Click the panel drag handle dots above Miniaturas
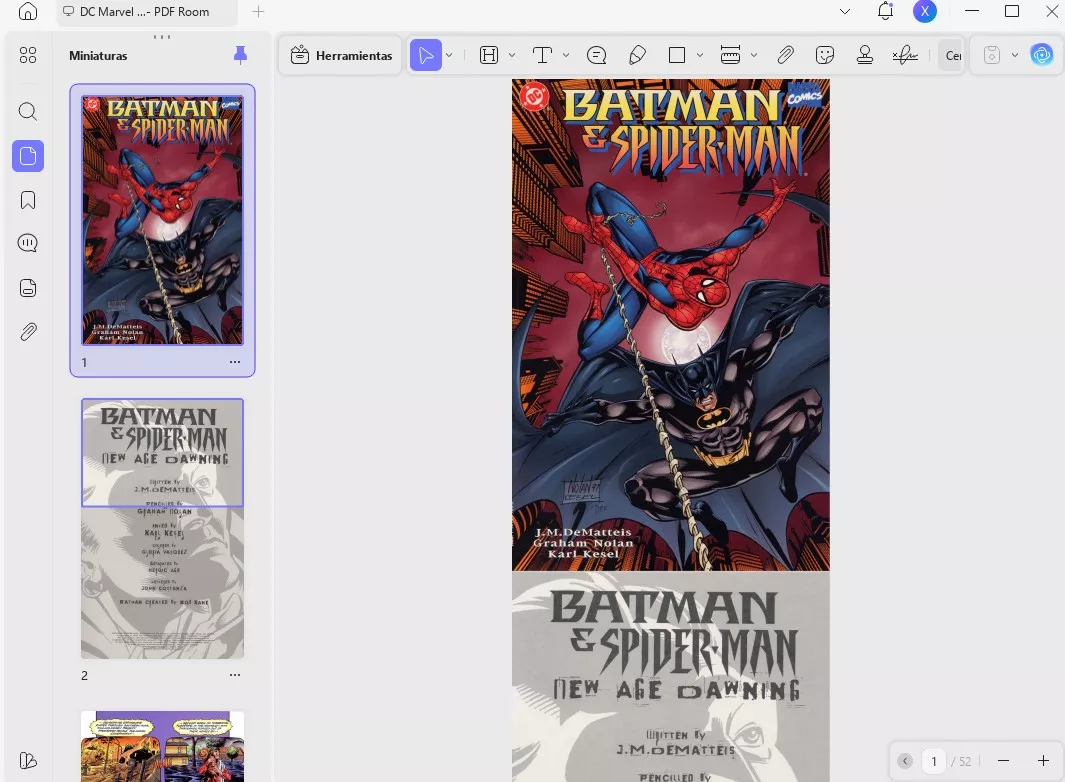Viewport: 1065px width, 782px height. pos(162,36)
